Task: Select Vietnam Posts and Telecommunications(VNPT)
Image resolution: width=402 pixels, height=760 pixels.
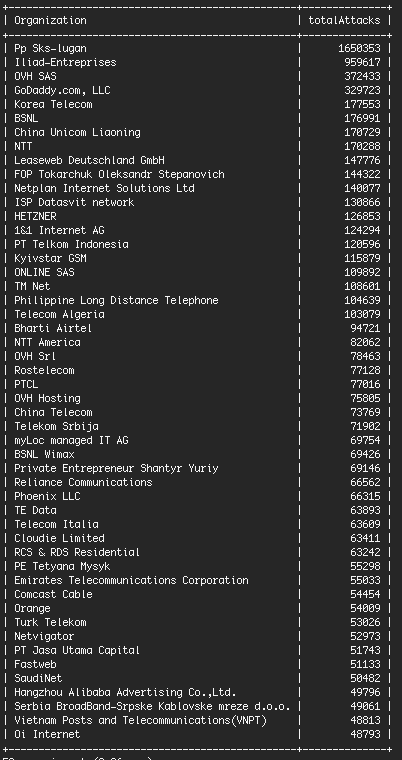Action: (141, 721)
